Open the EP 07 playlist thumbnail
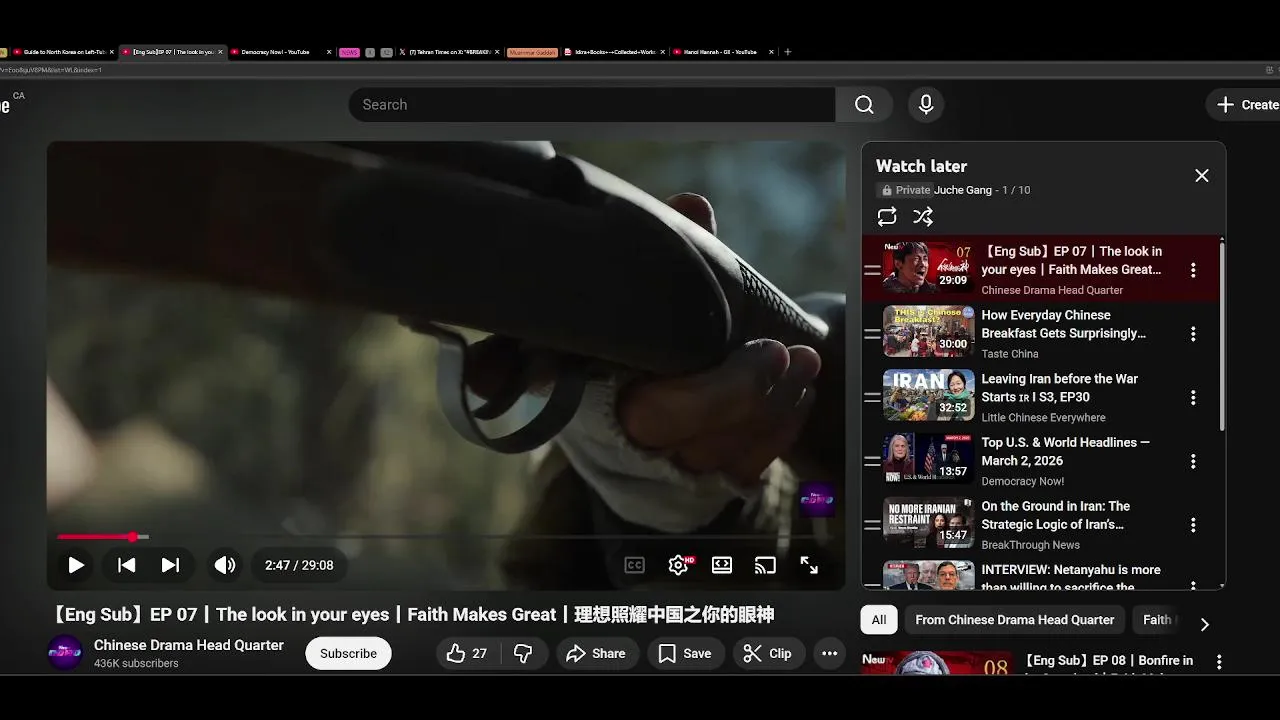The image size is (1280, 720). pyautogui.click(x=928, y=267)
